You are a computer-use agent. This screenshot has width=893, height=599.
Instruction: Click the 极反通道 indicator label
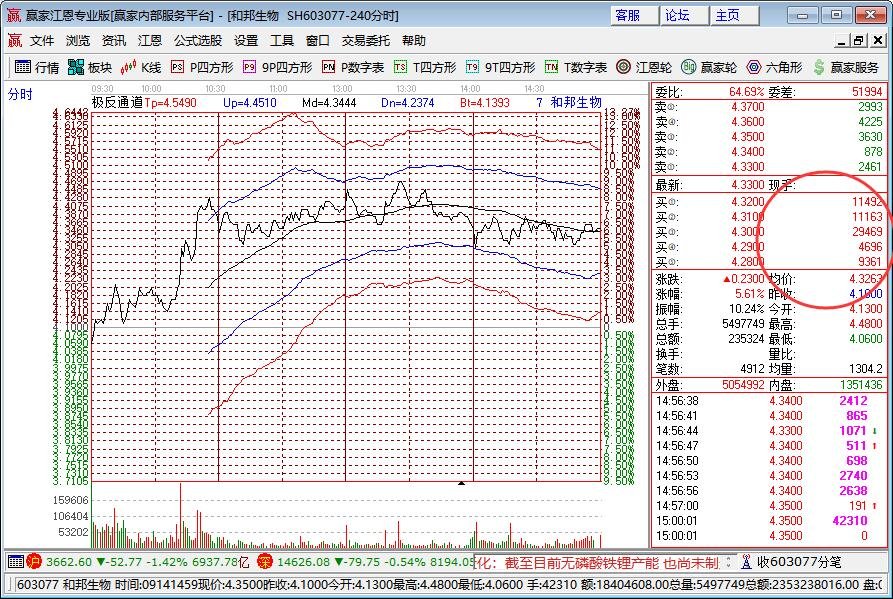coord(117,102)
